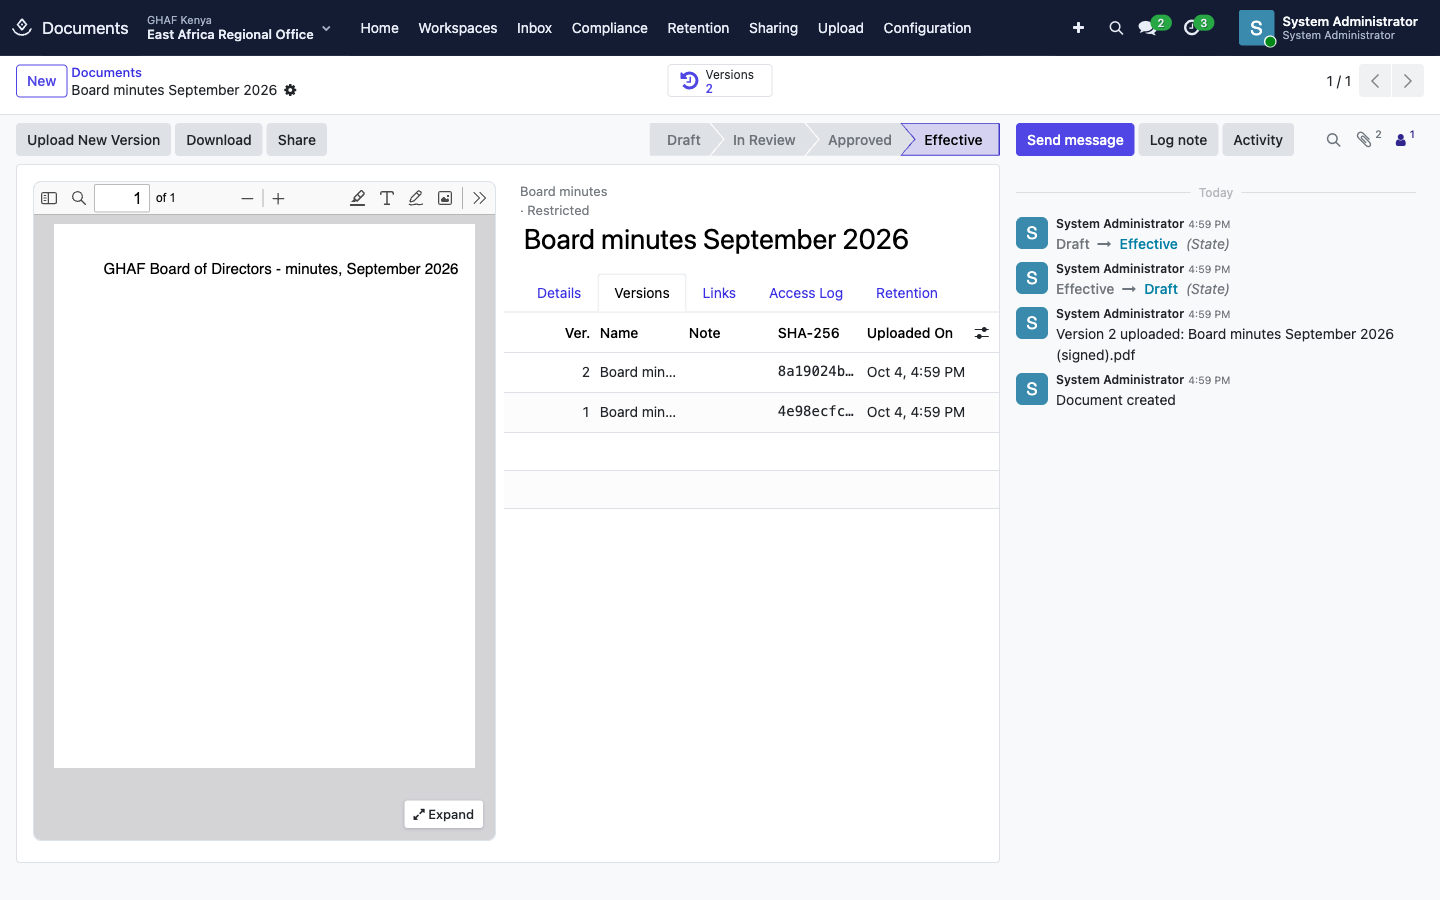Click the Documents app logo icon

tap(22, 28)
